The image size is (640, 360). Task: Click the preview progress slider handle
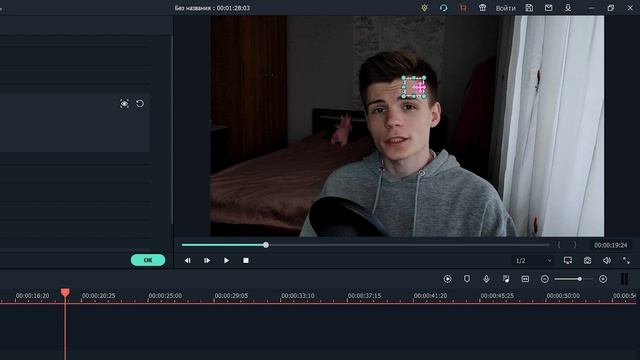[x=266, y=245]
